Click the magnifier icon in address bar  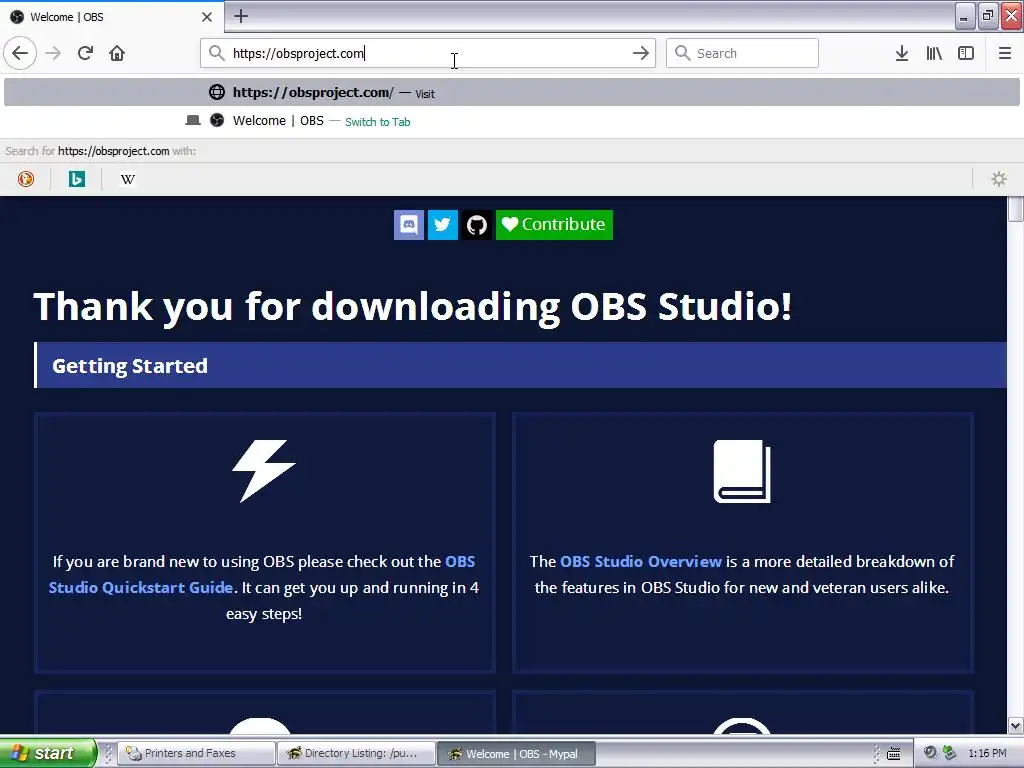(x=217, y=53)
